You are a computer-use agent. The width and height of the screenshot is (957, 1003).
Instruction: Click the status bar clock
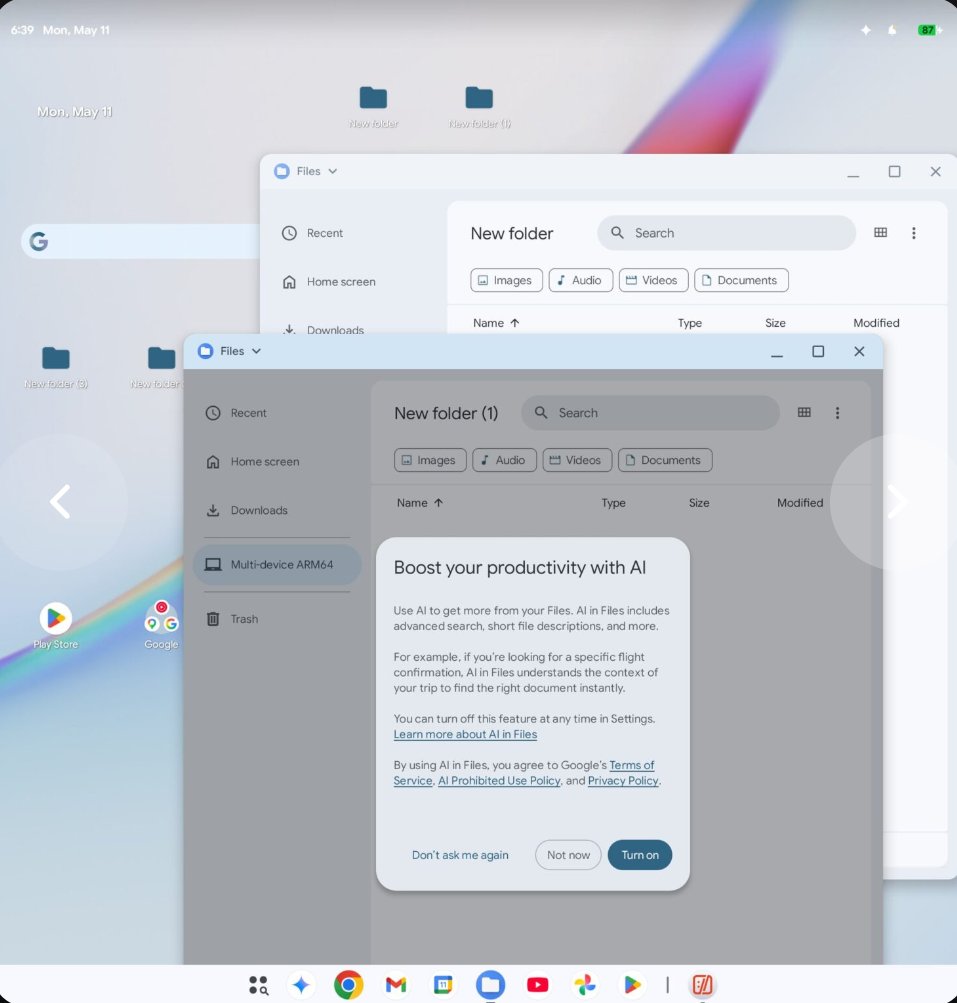coord(22,30)
